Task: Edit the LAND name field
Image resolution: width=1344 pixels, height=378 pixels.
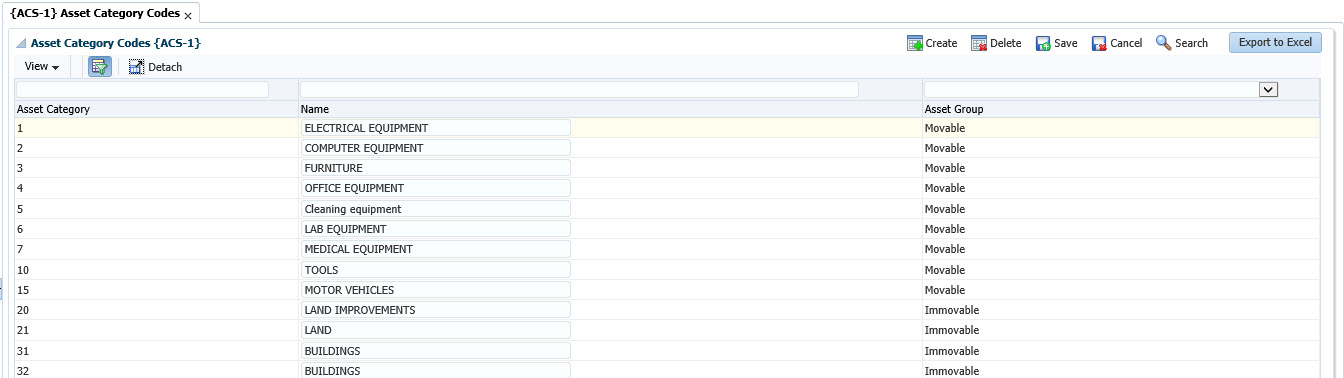Action: click(435, 330)
